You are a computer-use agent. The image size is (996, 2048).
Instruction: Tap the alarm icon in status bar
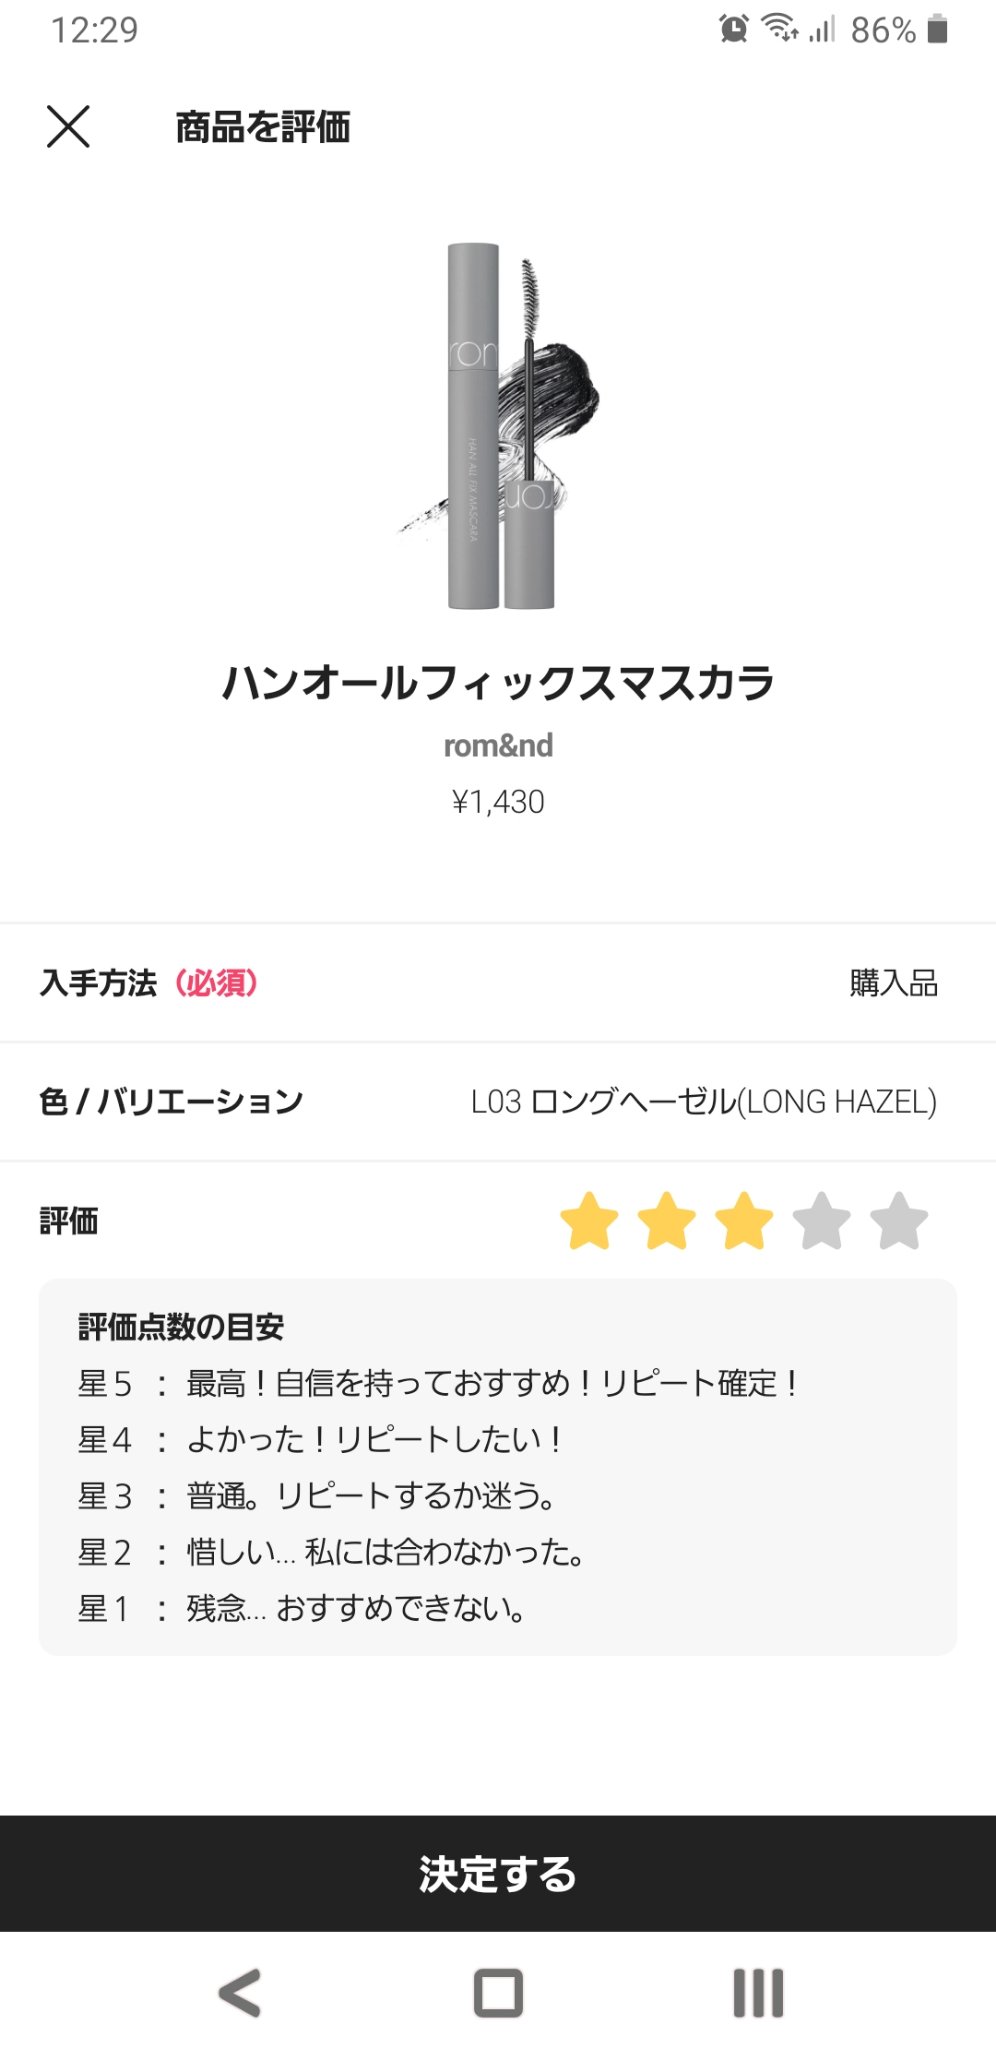click(733, 29)
